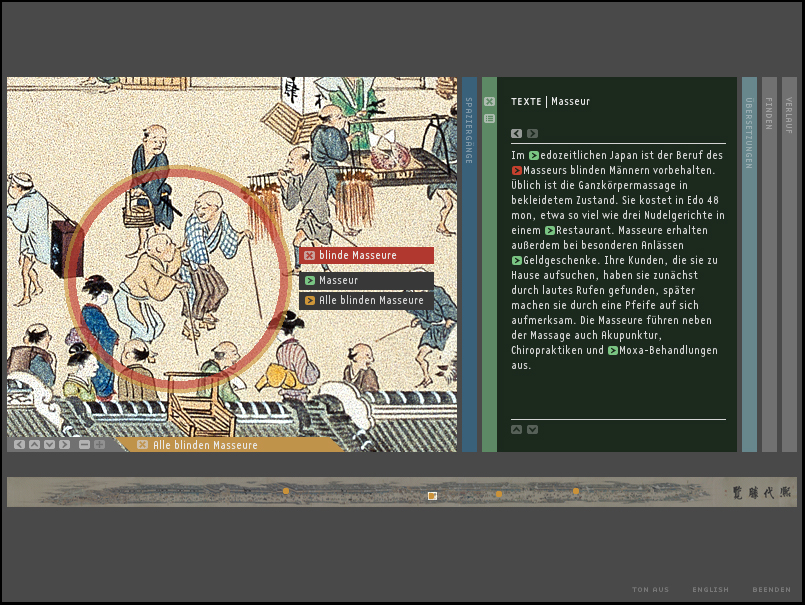Open the SPAZIERGÄNGE vertical tab
The height and width of the screenshot is (605, 805).
point(469,264)
